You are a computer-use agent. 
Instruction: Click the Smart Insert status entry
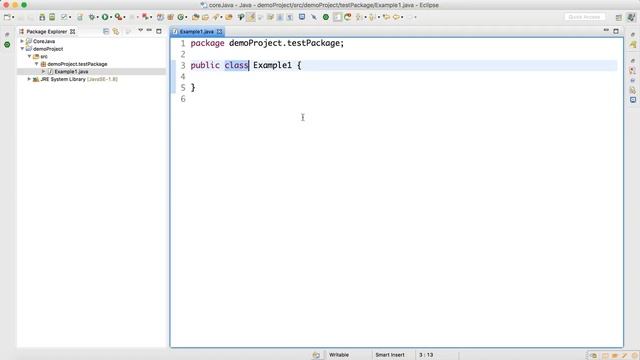pos(390,355)
